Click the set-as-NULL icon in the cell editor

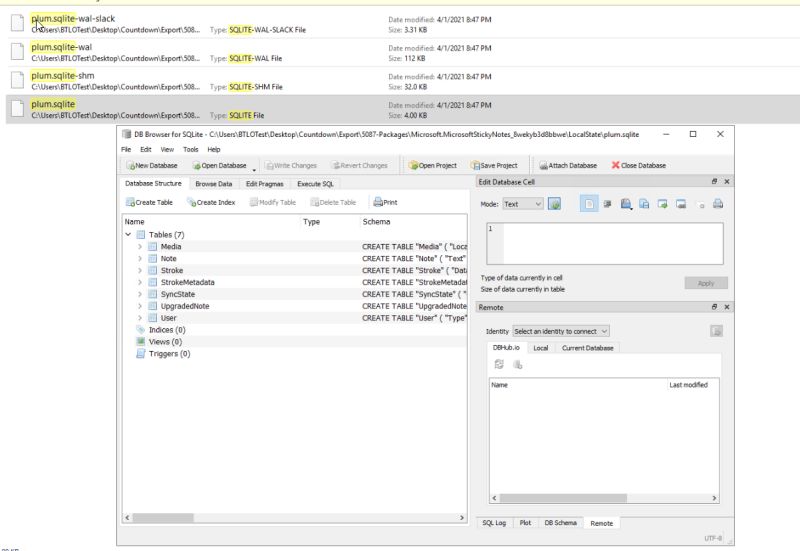pyautogui.click(x=702, y=205)
